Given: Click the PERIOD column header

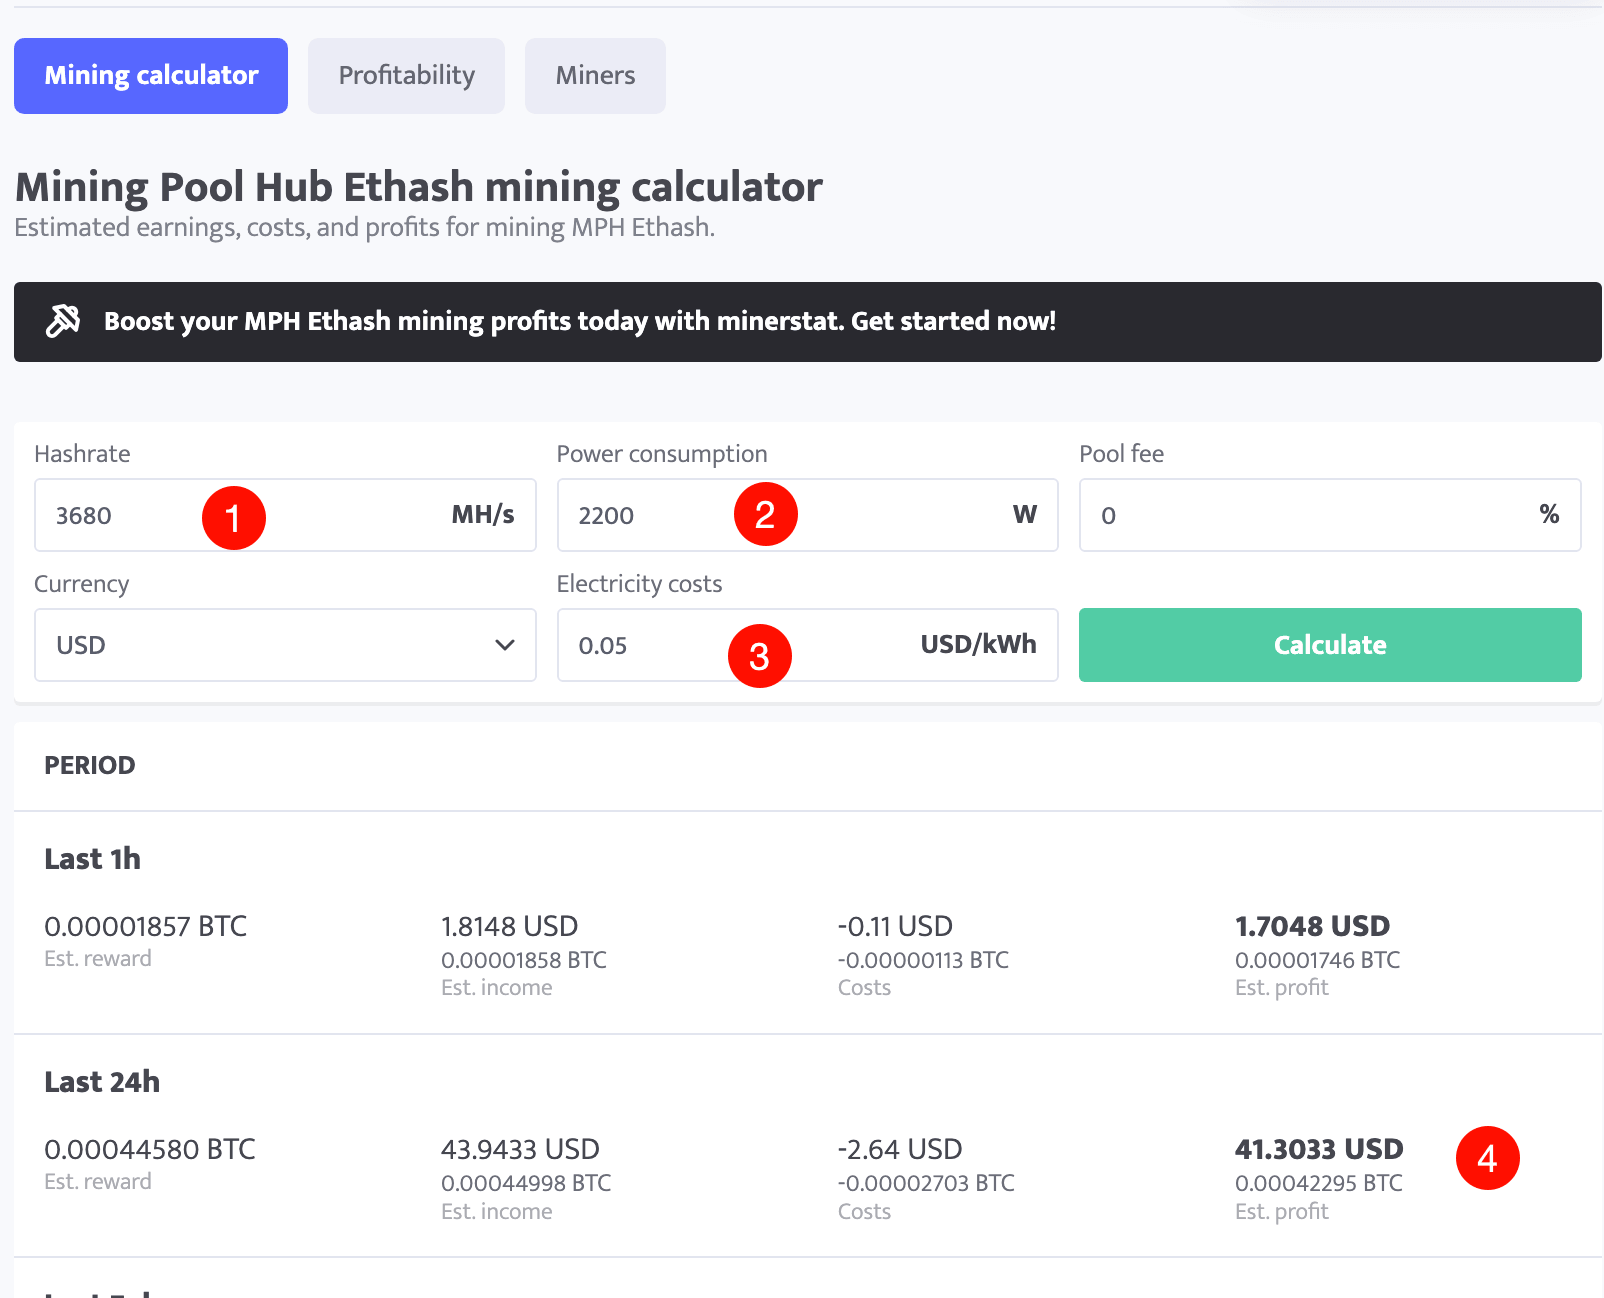Looking at the screenshot, I should pyautogui.click(x=90, y=766).
